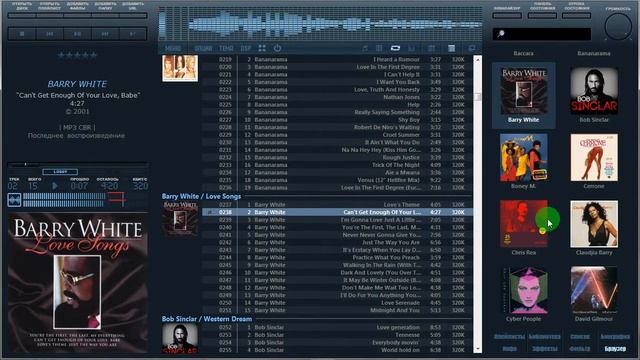The height and width of the screenshot is (360, 640).
Task: Toggle the highlighted repeat icon
Action: coord(395,48)
